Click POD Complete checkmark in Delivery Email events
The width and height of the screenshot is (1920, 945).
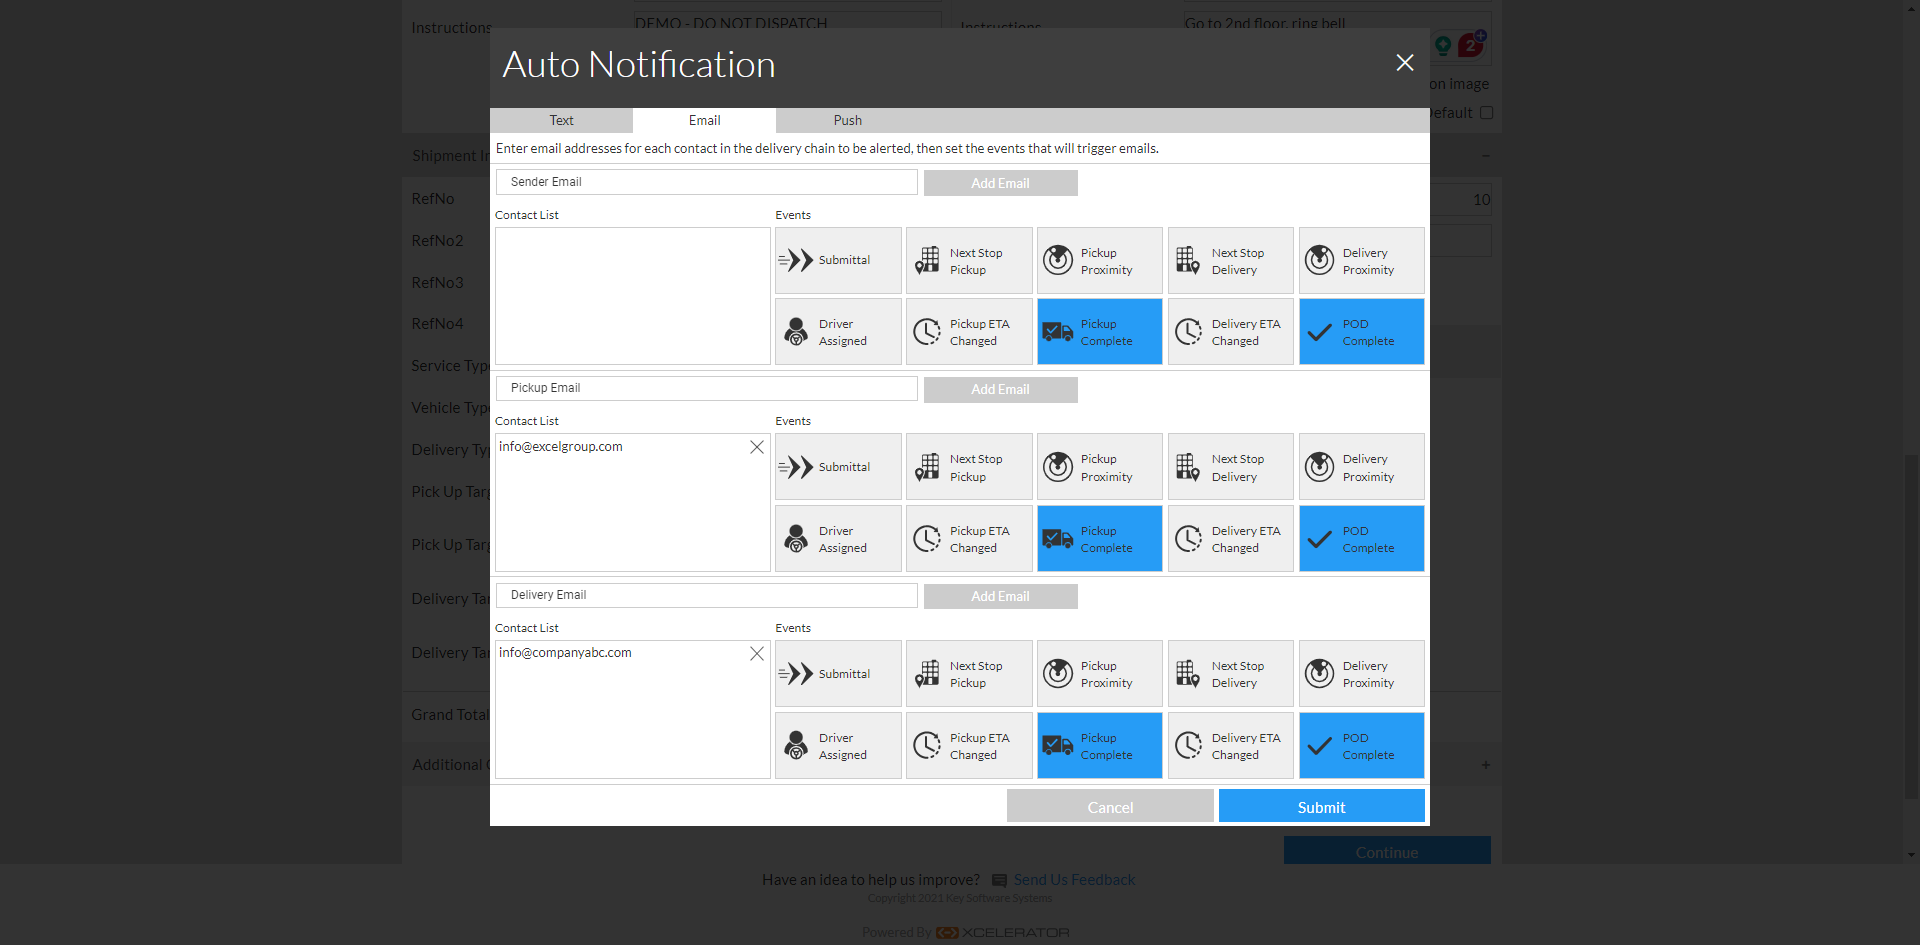[1320, 746]
